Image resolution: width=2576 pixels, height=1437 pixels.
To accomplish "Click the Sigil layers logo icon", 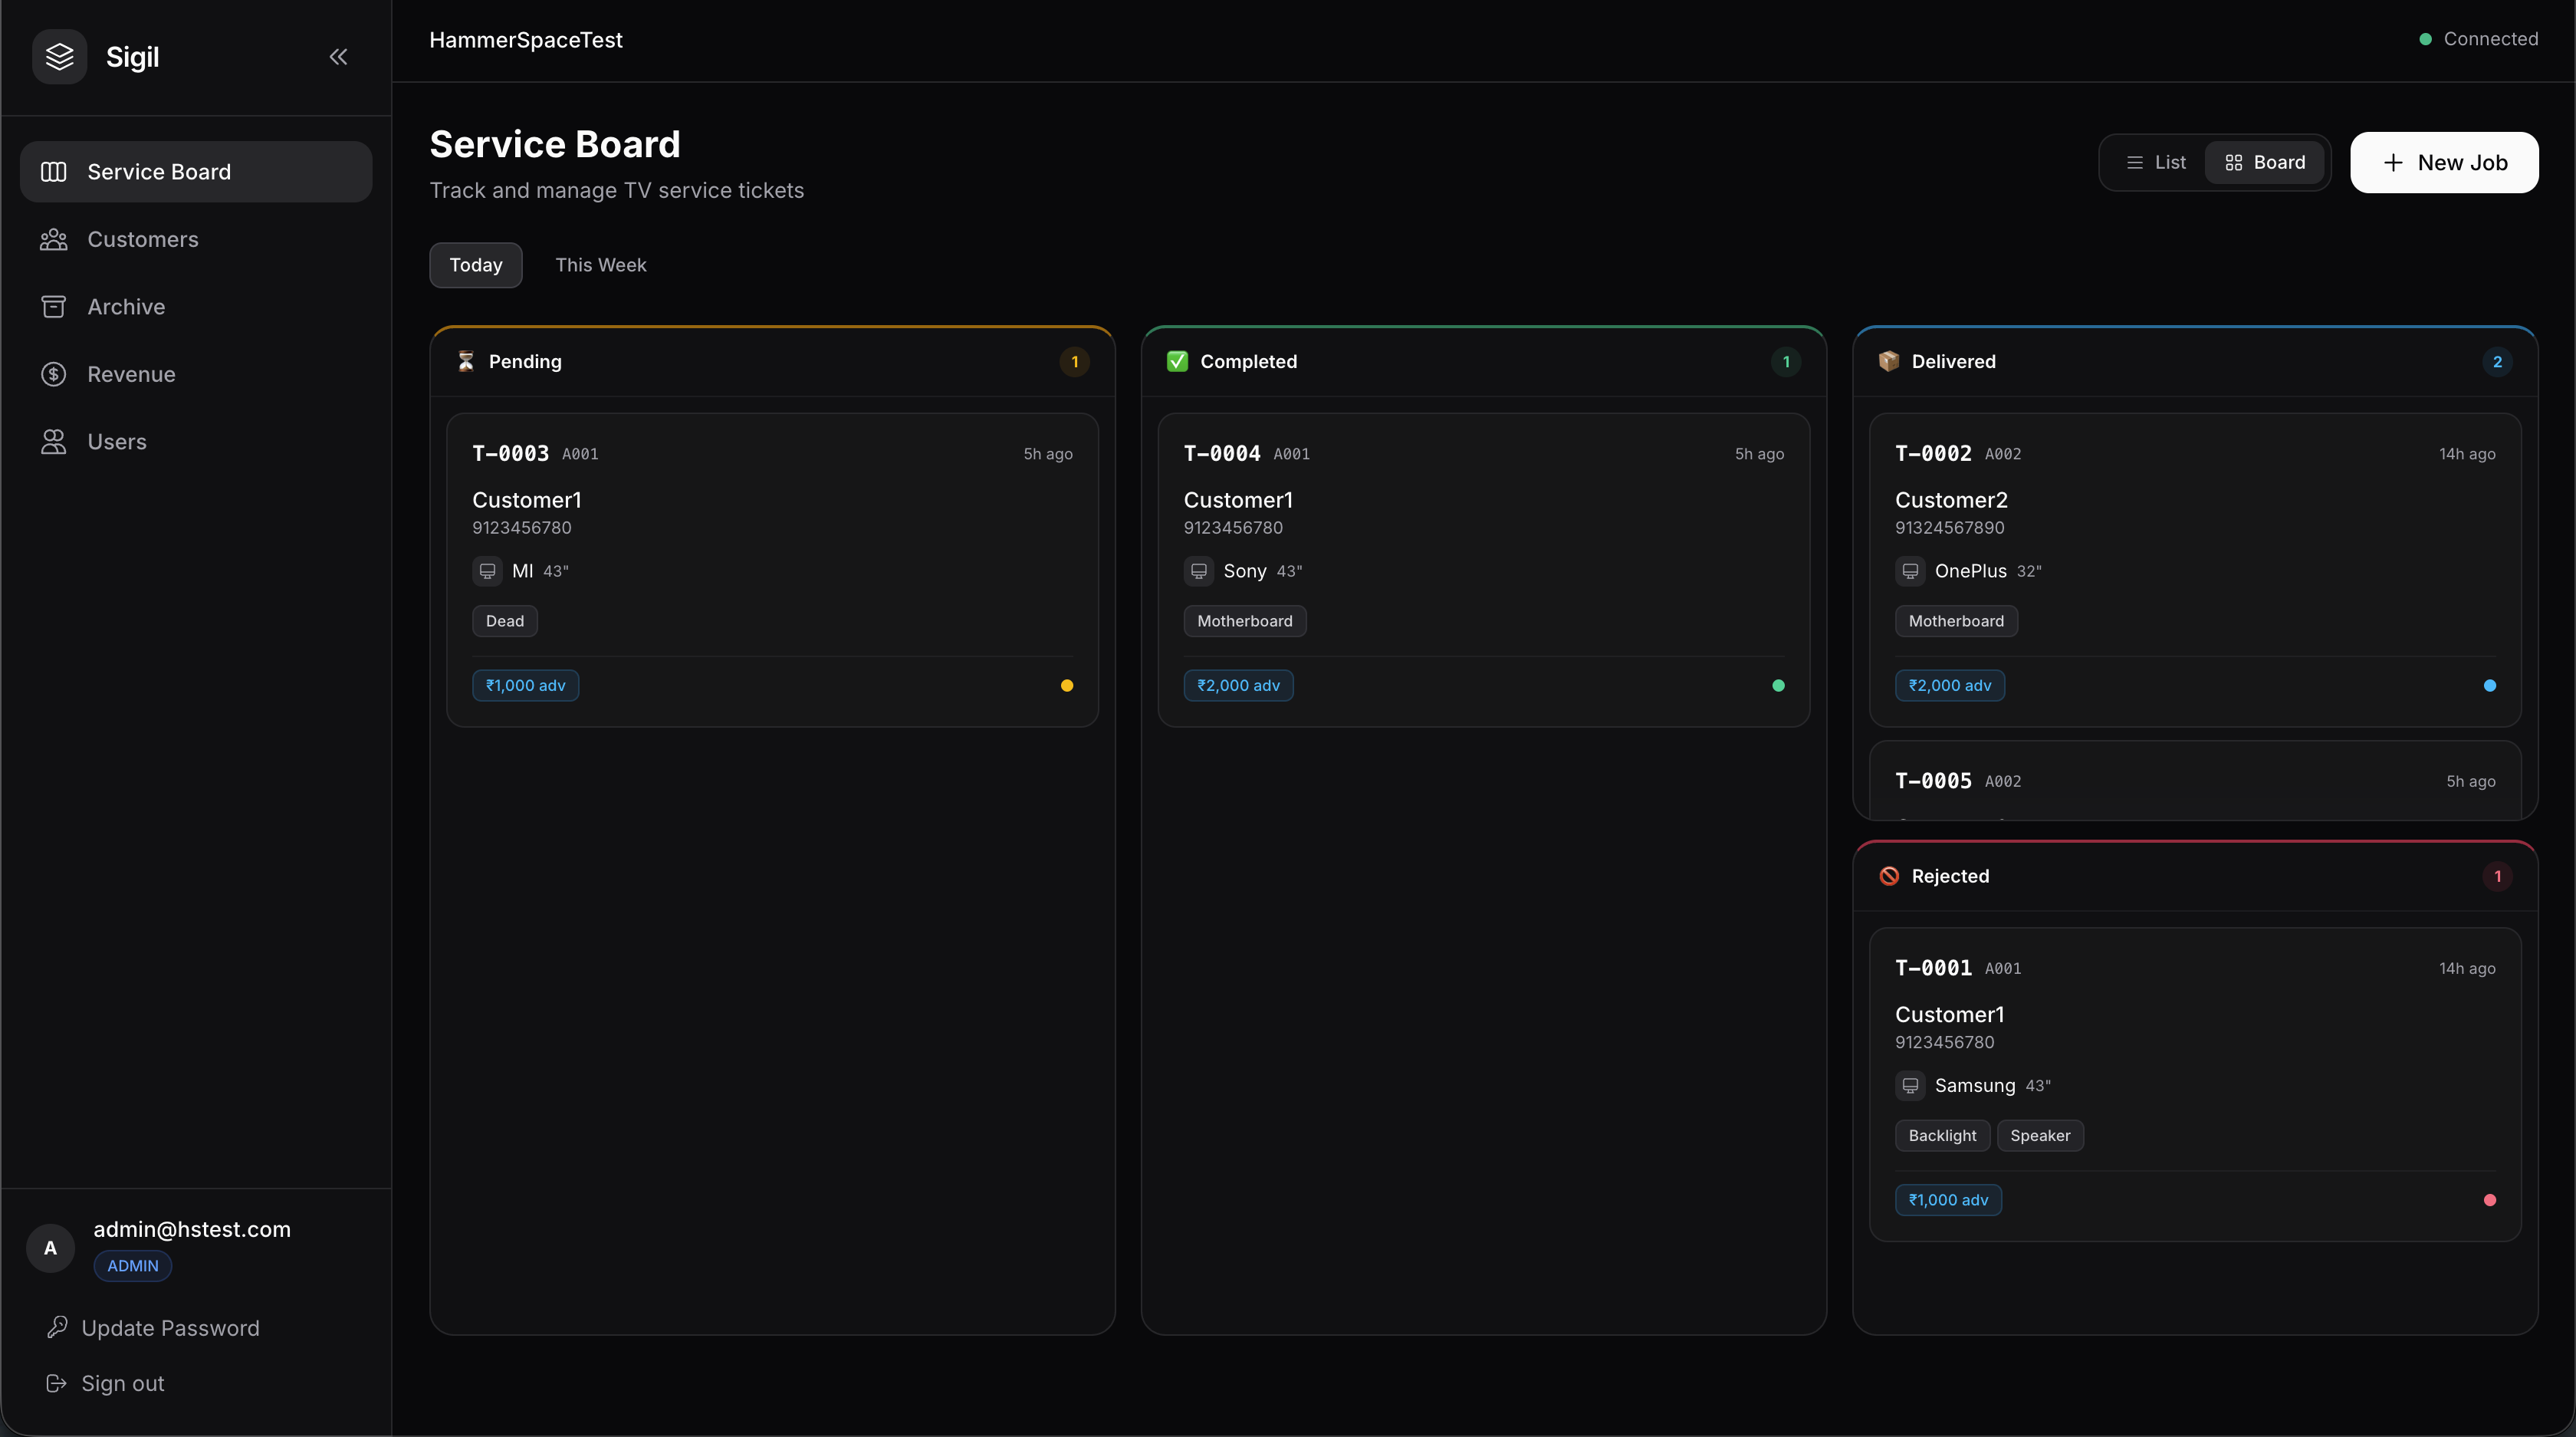I will coord(60,57).
